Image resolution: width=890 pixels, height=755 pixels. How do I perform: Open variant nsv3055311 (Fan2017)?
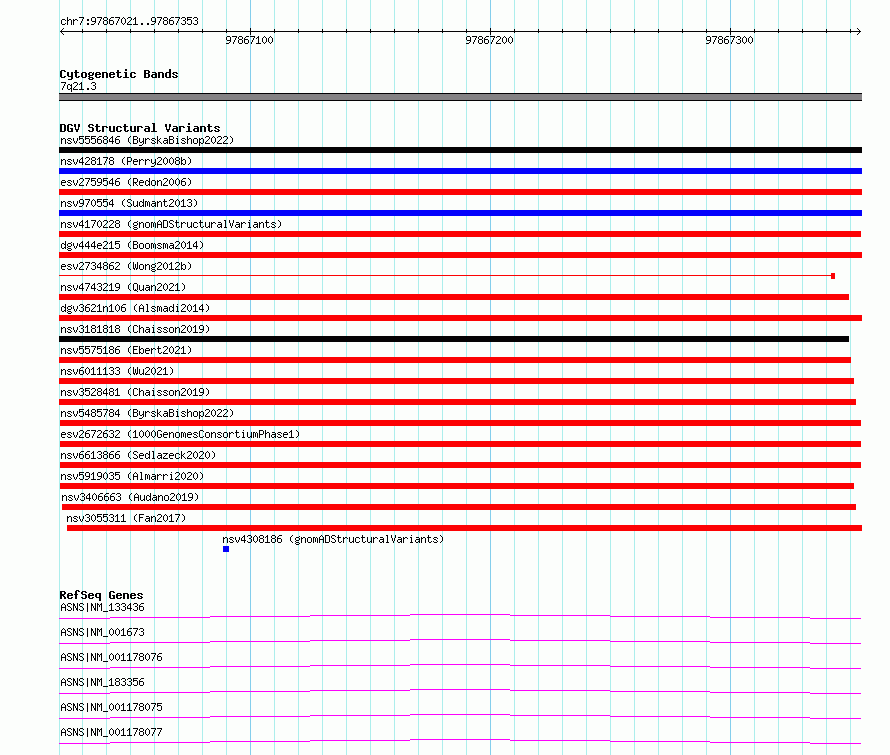[x=126, y=518]
